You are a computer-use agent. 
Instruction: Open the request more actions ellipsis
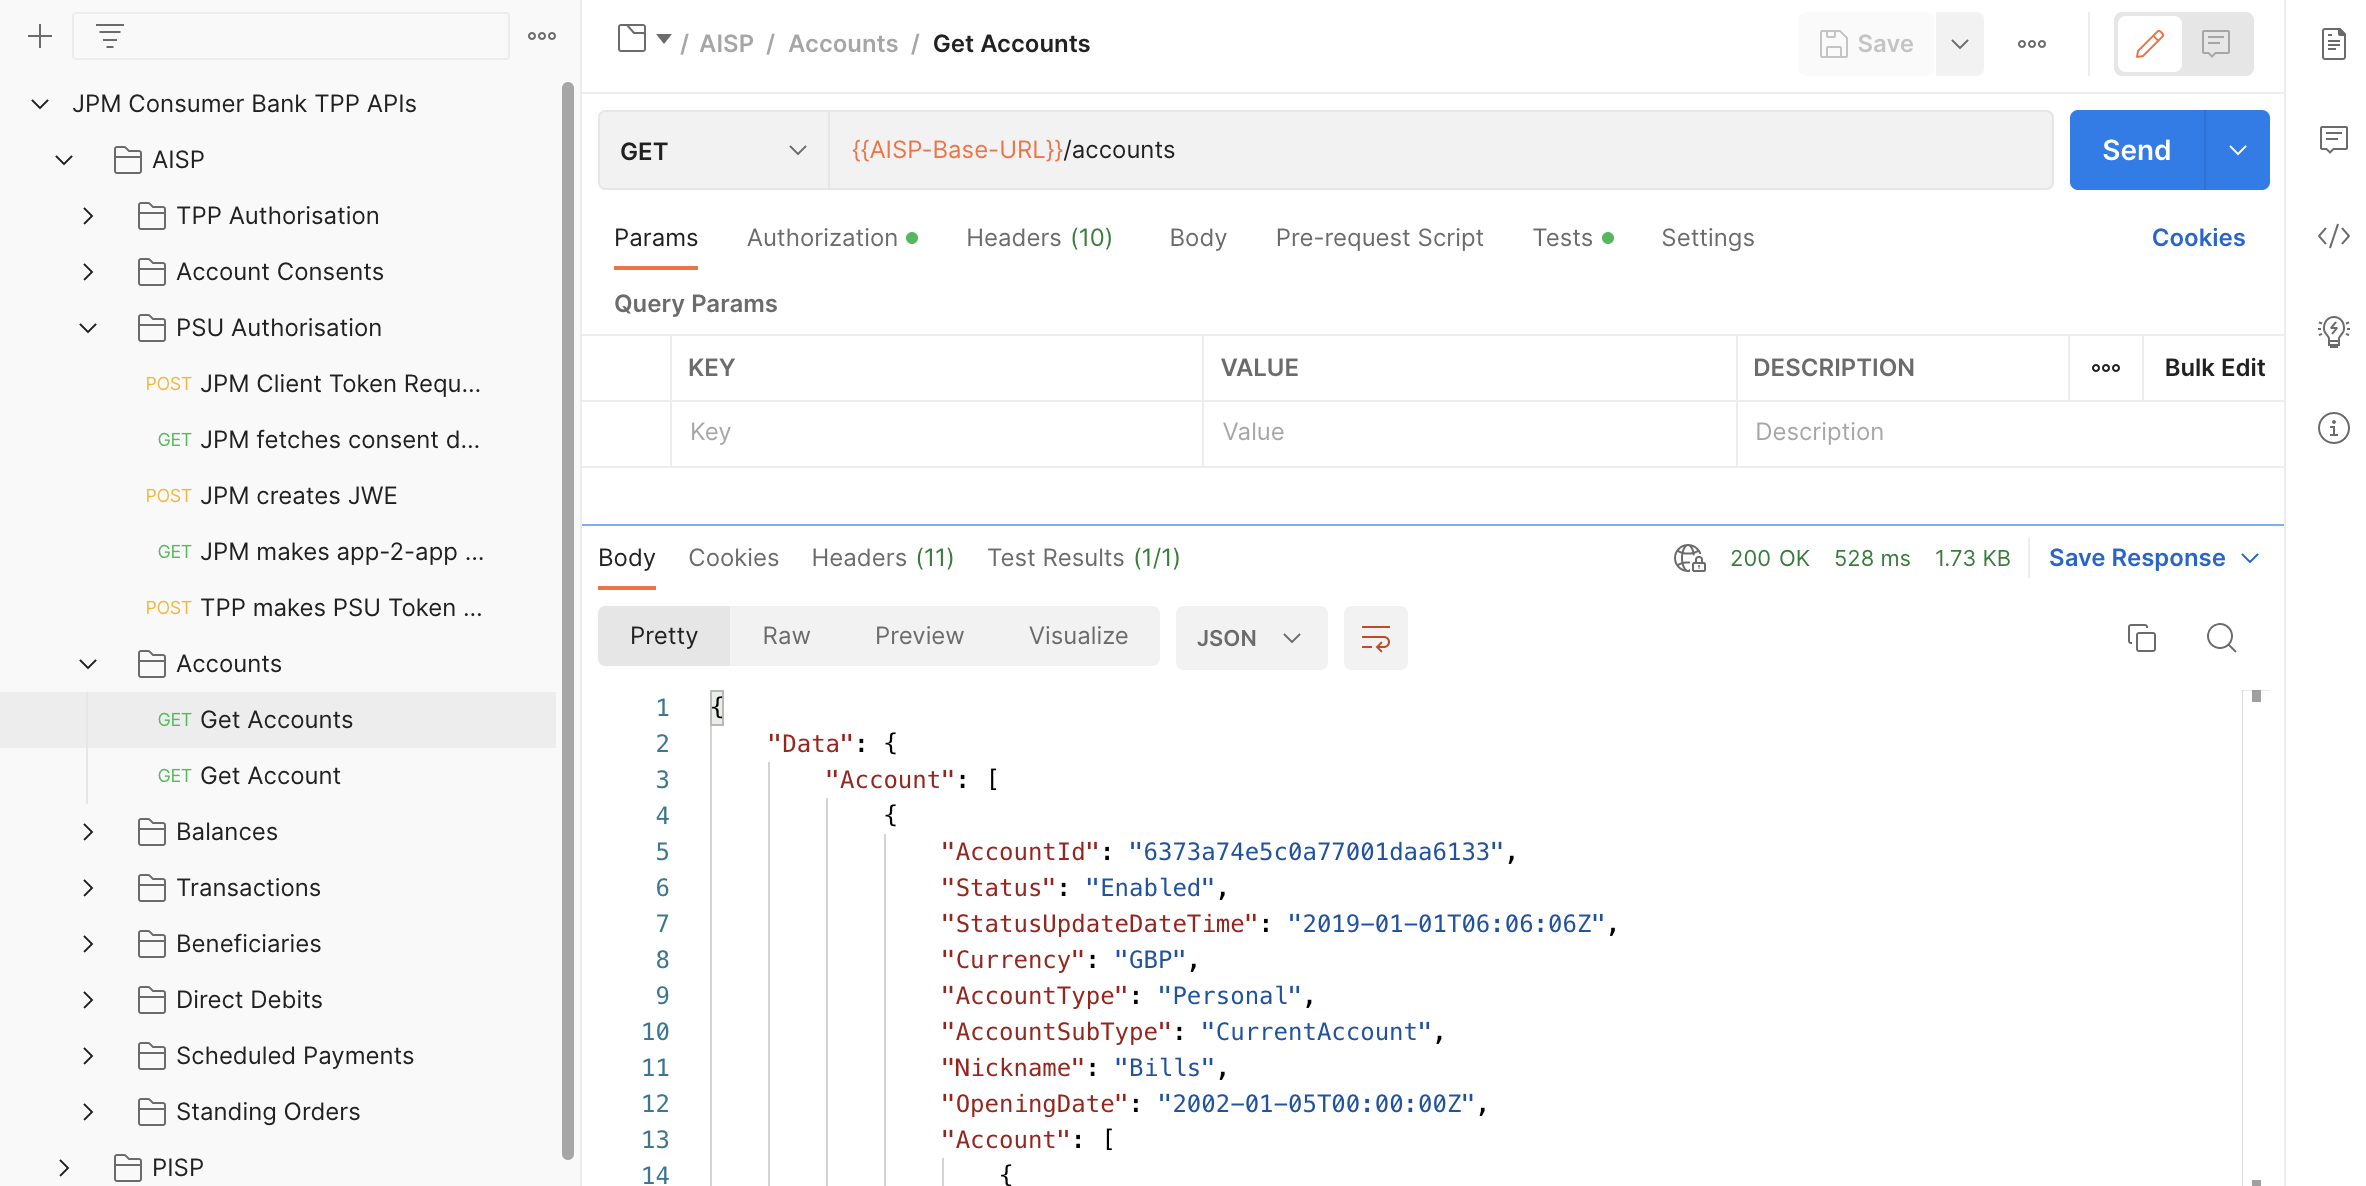[x=2031, y=44]
